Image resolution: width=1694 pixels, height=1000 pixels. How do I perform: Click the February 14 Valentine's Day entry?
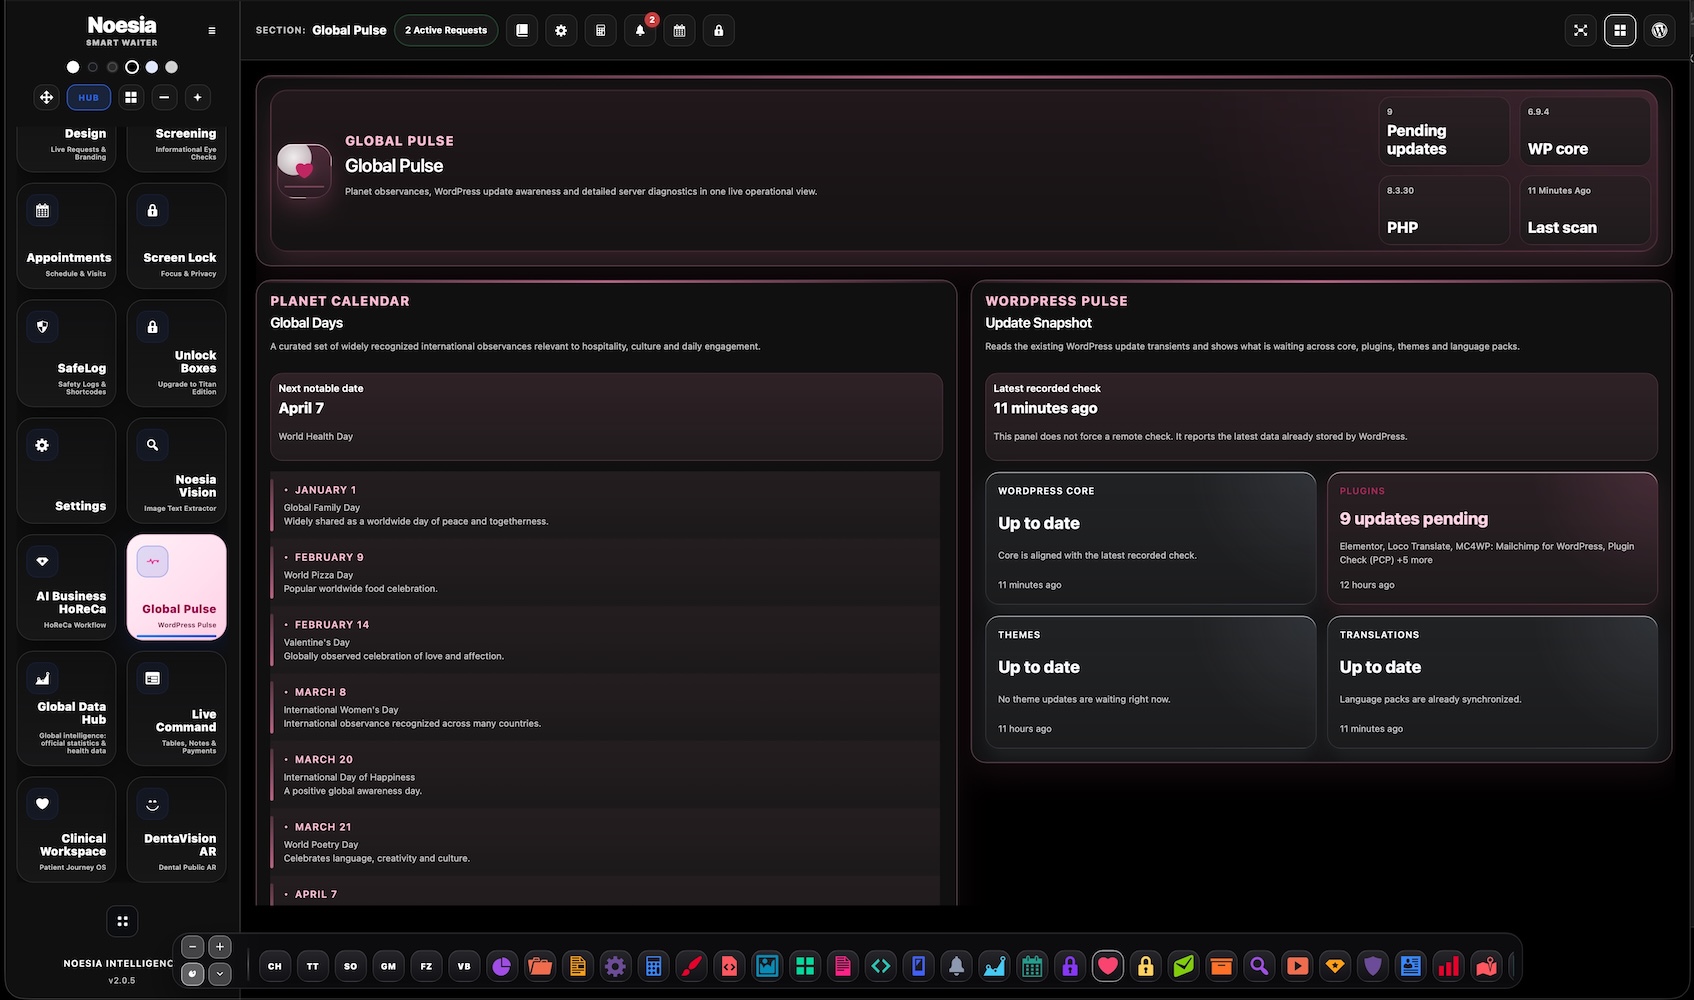tap(606, 640)
